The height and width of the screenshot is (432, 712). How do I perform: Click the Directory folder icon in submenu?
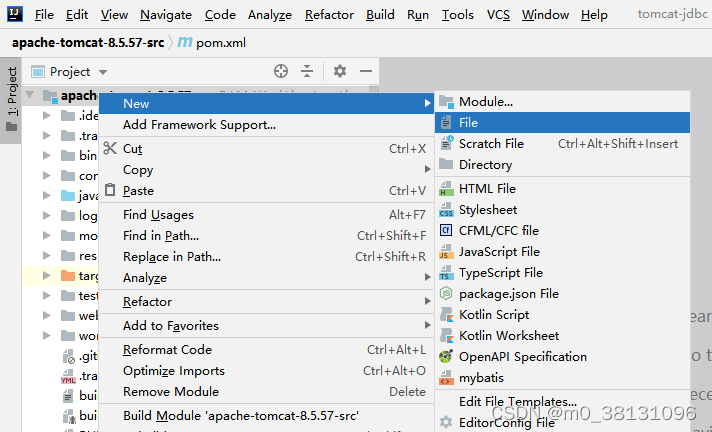click(x=446, y=164)
